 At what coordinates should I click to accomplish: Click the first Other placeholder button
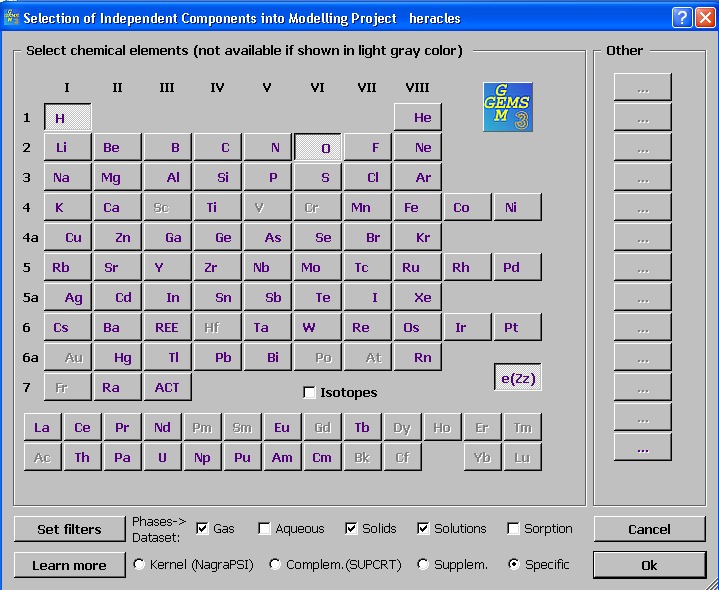pos(643,86)
